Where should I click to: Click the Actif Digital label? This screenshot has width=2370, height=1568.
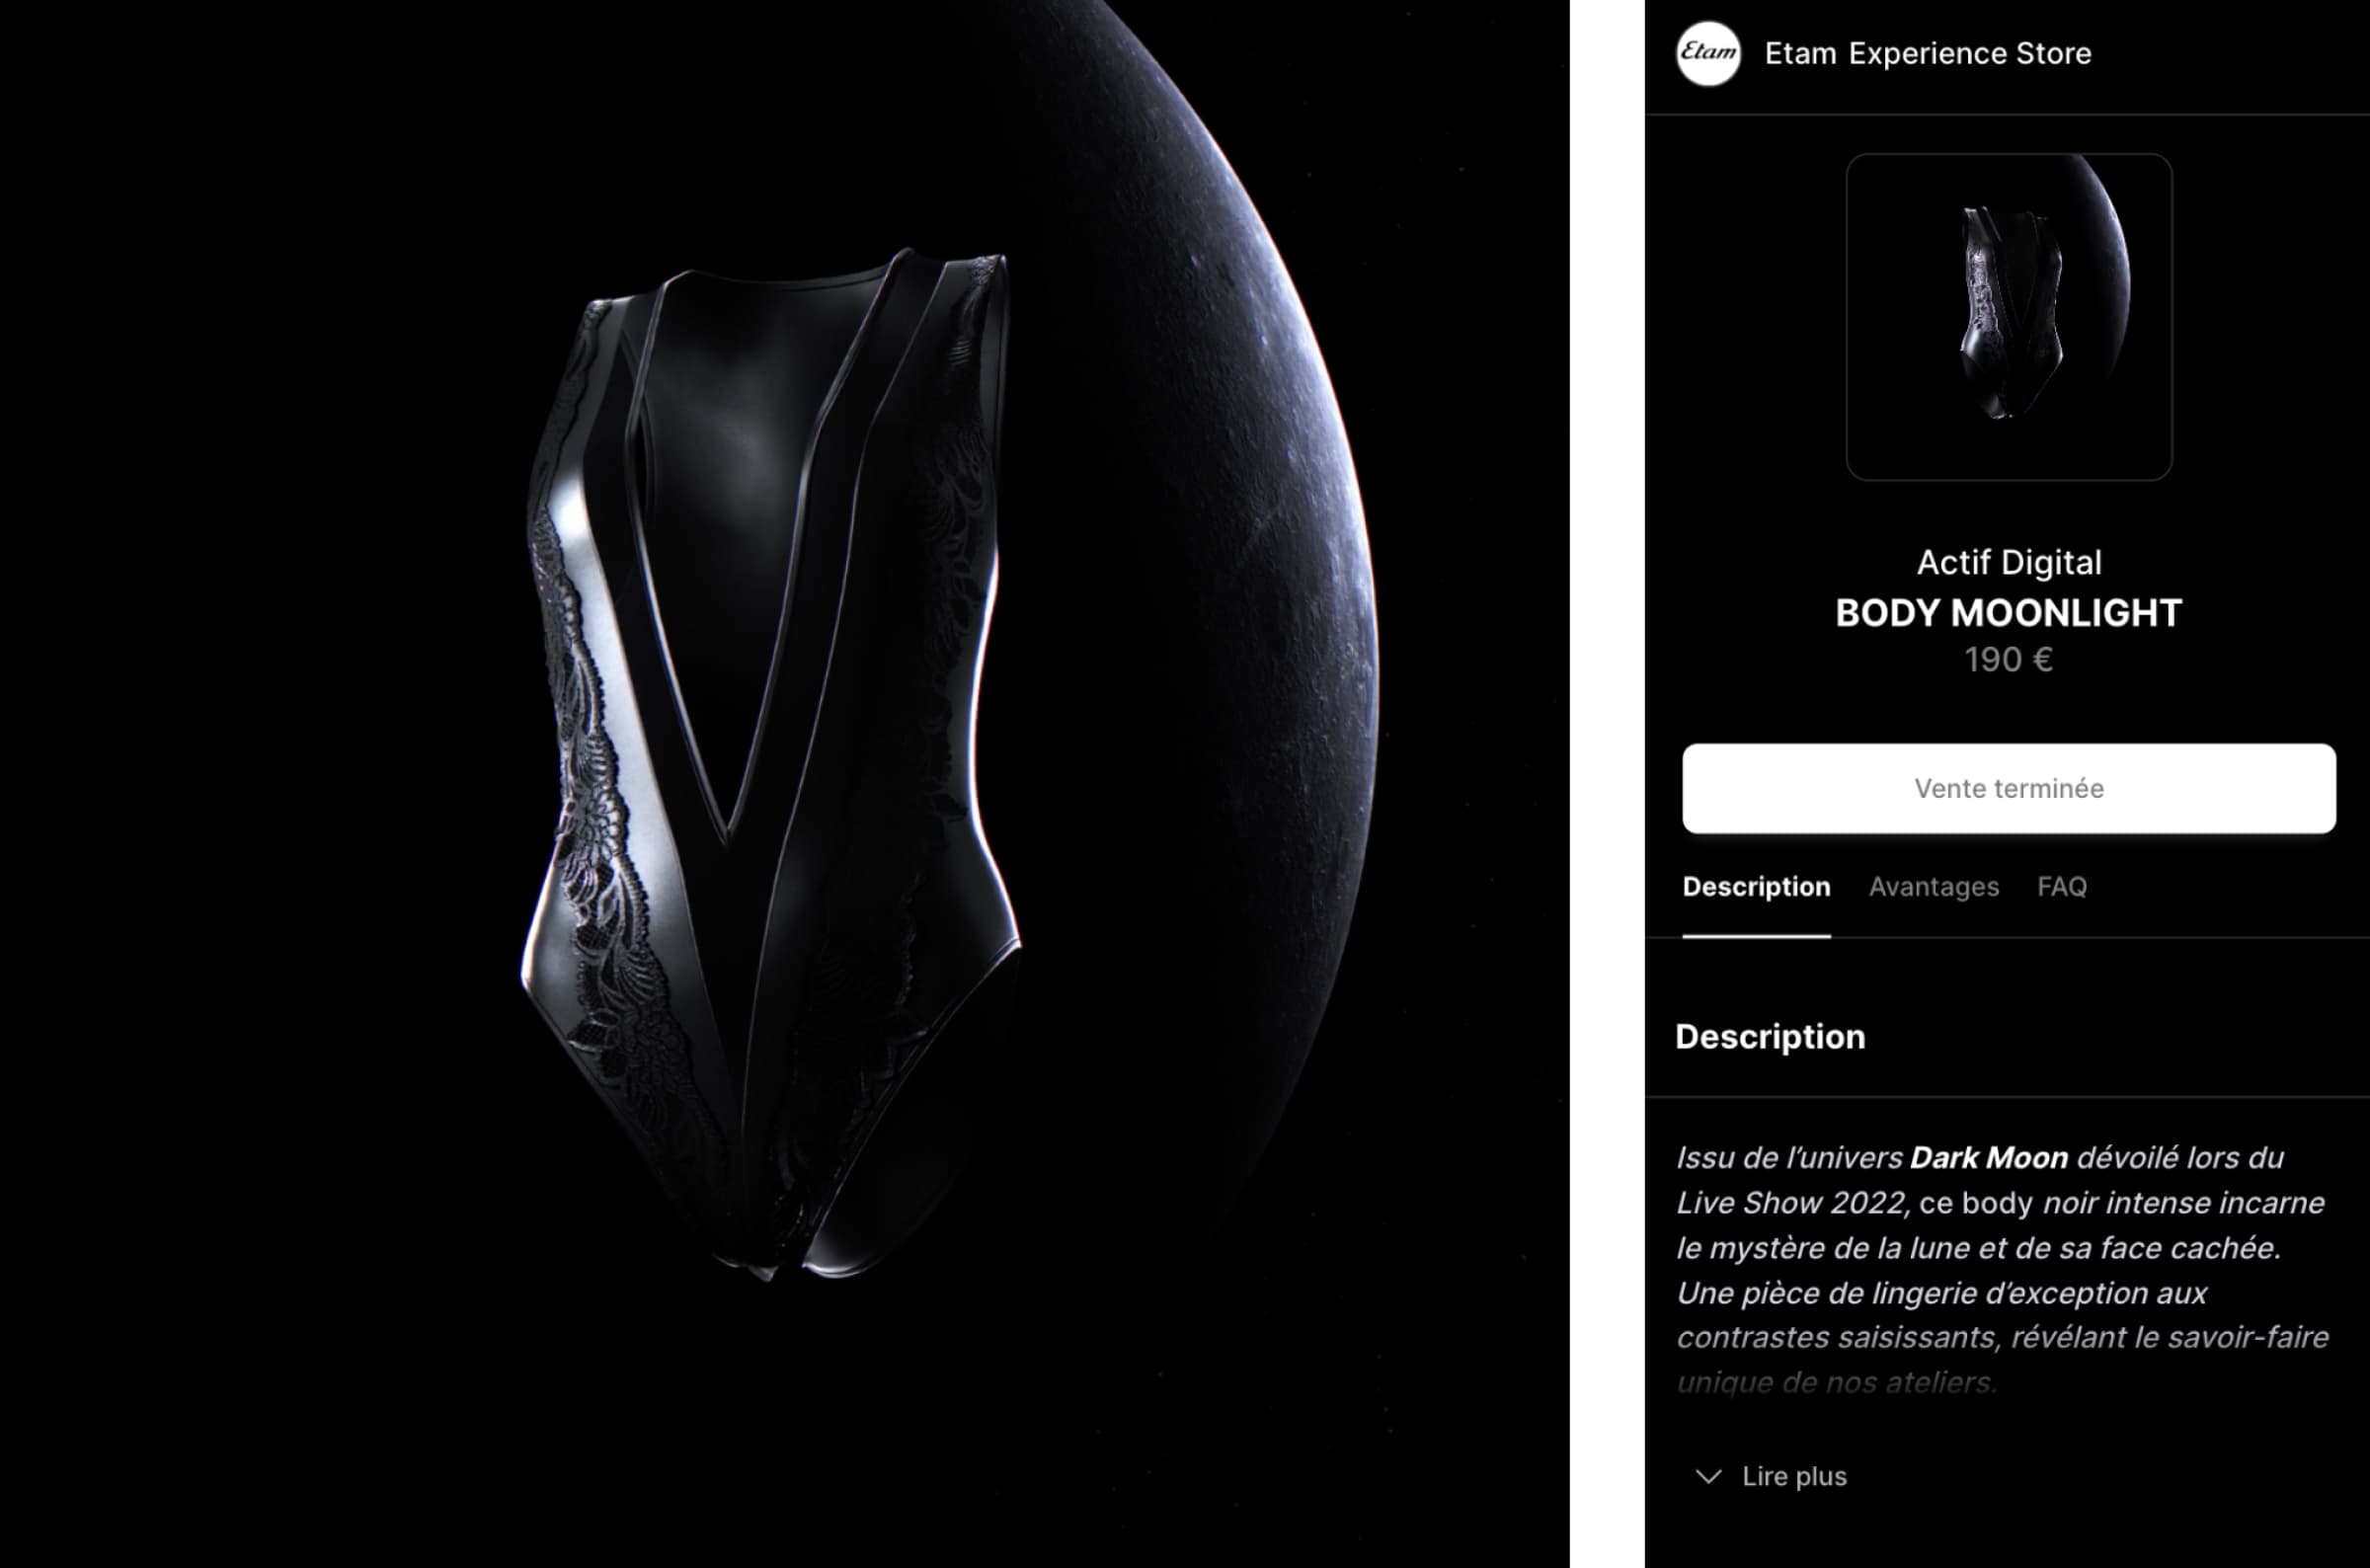tap(2008, 562)
